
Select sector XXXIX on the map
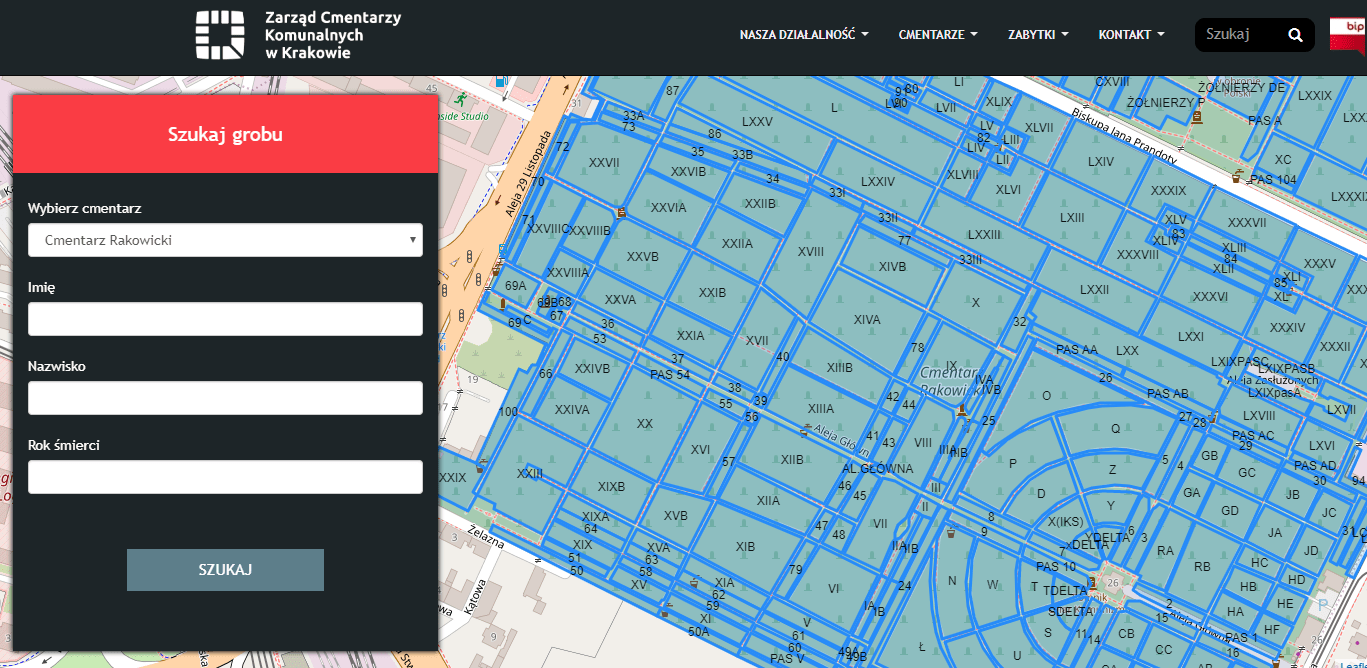tap(1168, 190)
